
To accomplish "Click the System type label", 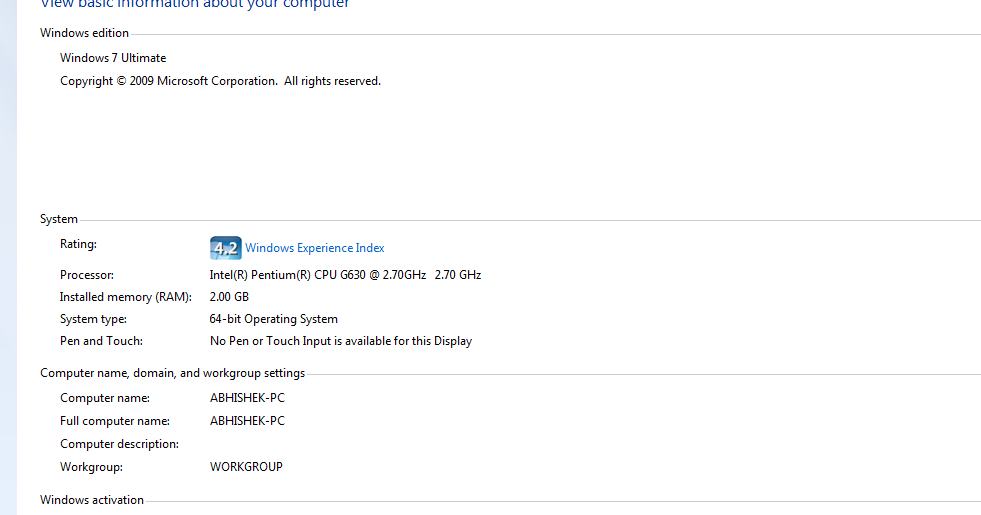I will coord(93,319).
